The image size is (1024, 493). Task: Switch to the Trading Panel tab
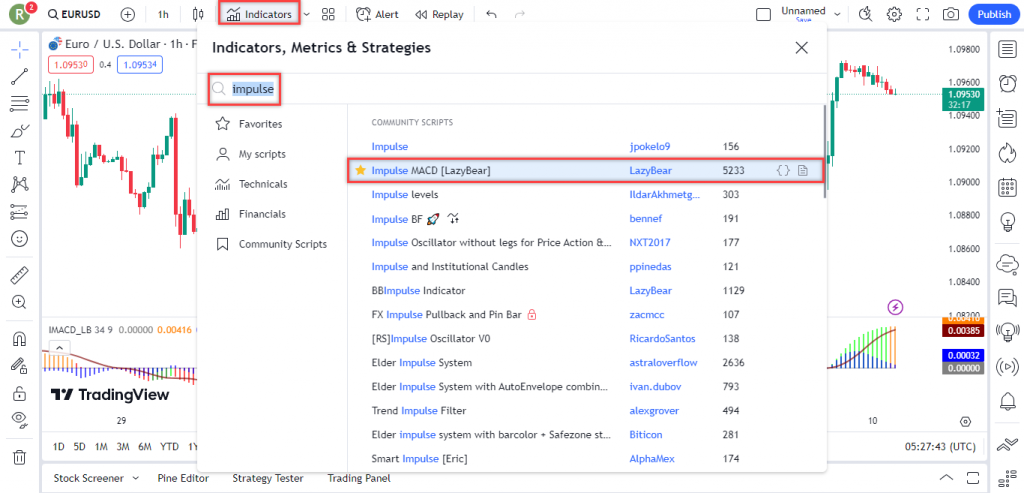[x=359, y=478]
